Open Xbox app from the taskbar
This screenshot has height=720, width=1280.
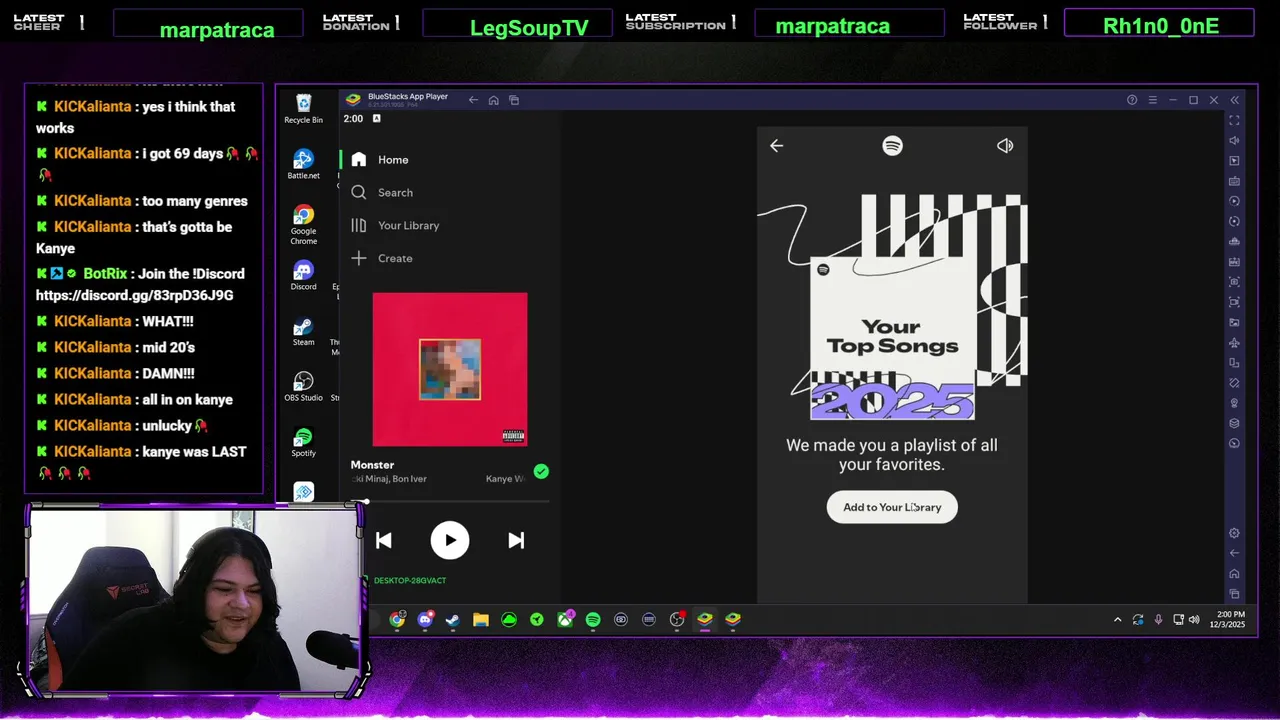tap(565, 620)
